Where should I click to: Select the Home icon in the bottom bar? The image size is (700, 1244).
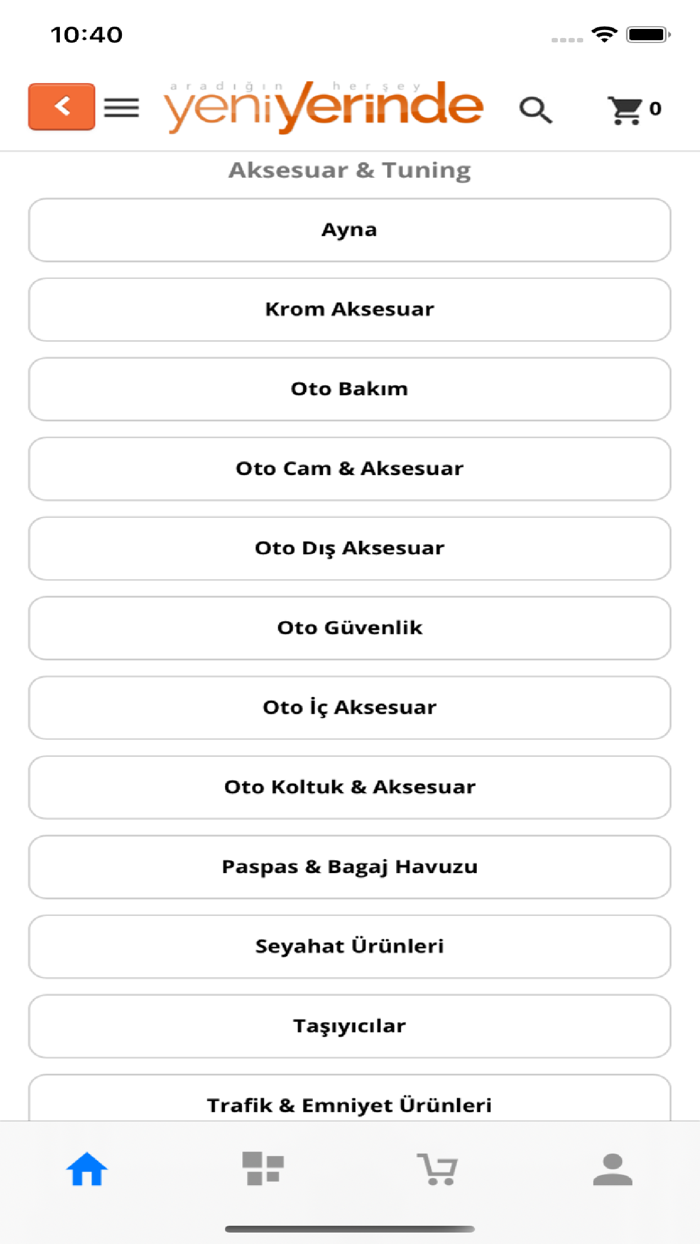(x=86, y=1167)
